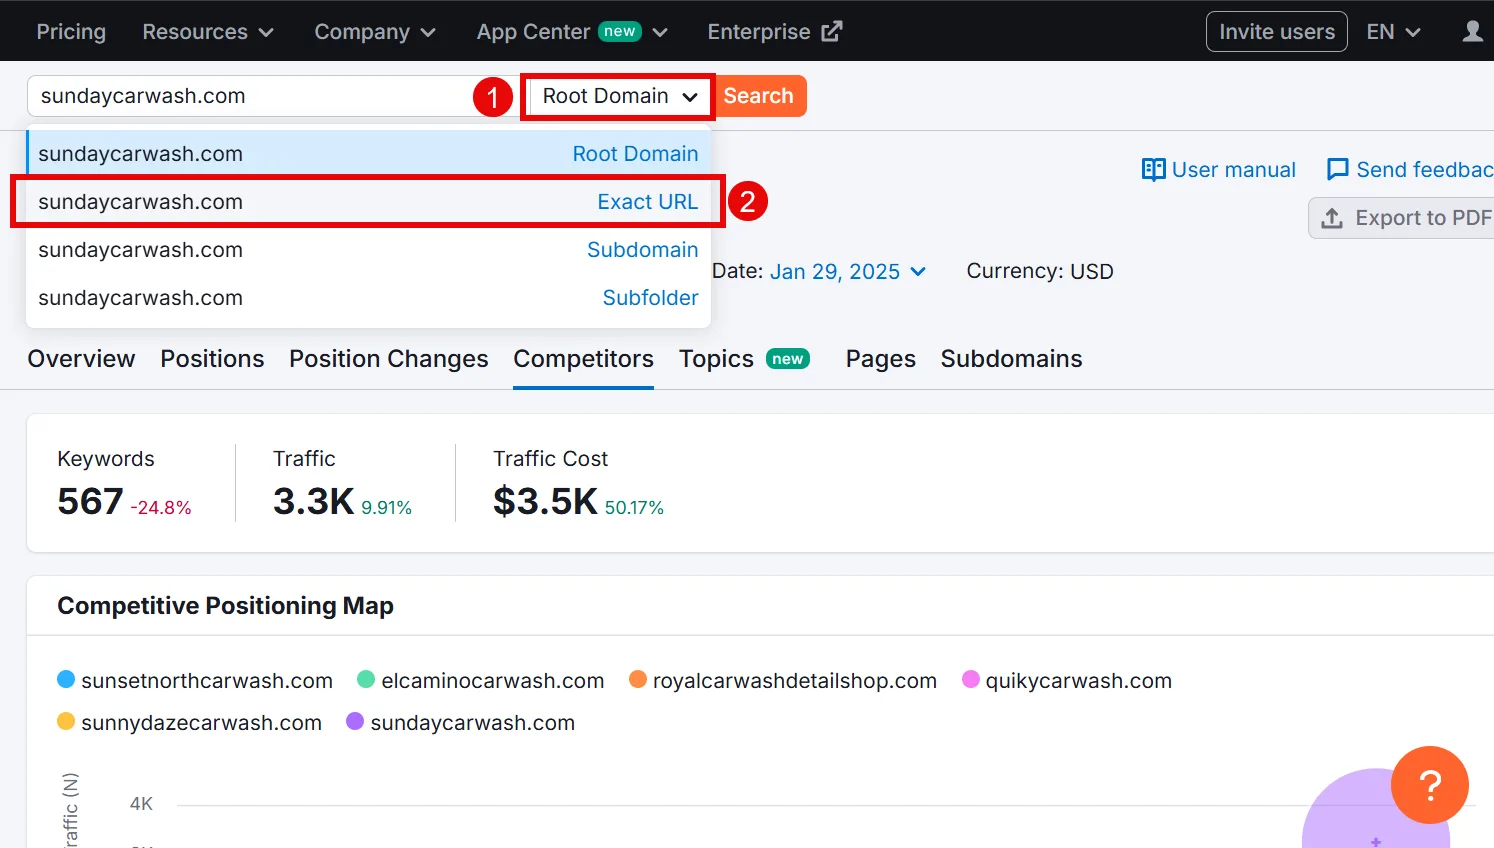This screenshot has height=848, width=1494.
Task: Click the orange Search button
Action: (759, 96)
